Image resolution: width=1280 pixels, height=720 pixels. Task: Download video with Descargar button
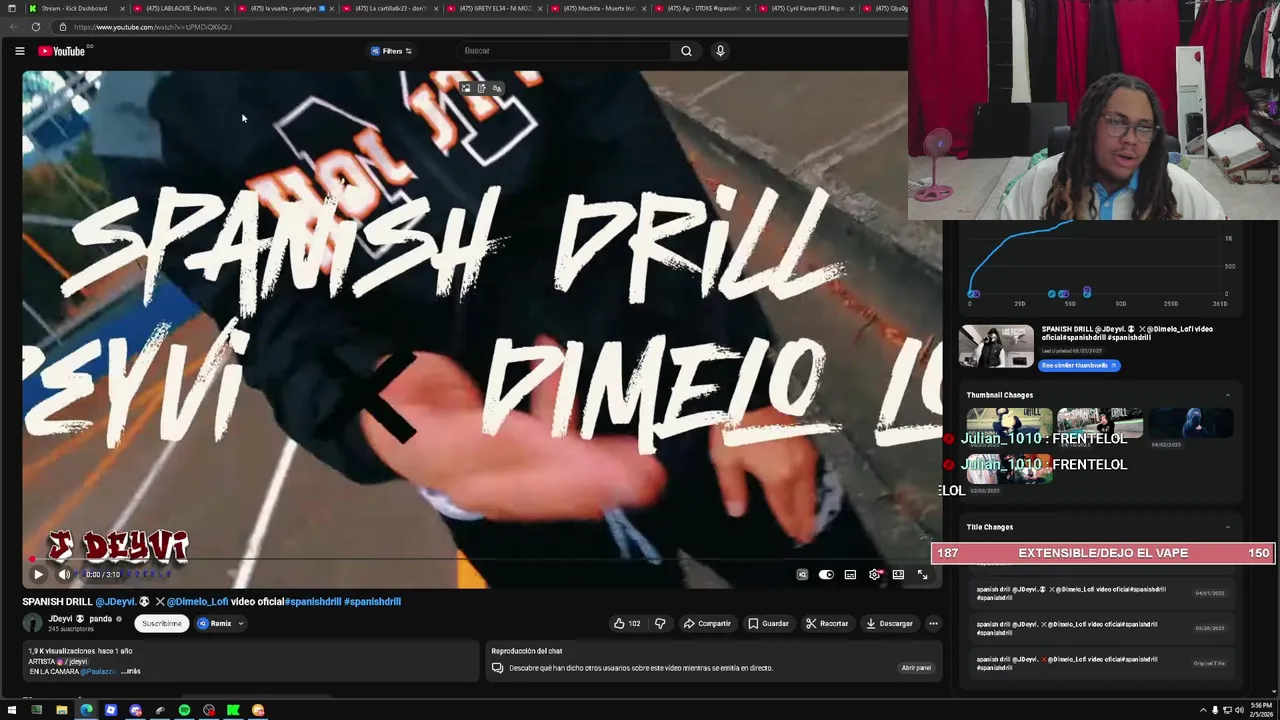click(889, 623)
